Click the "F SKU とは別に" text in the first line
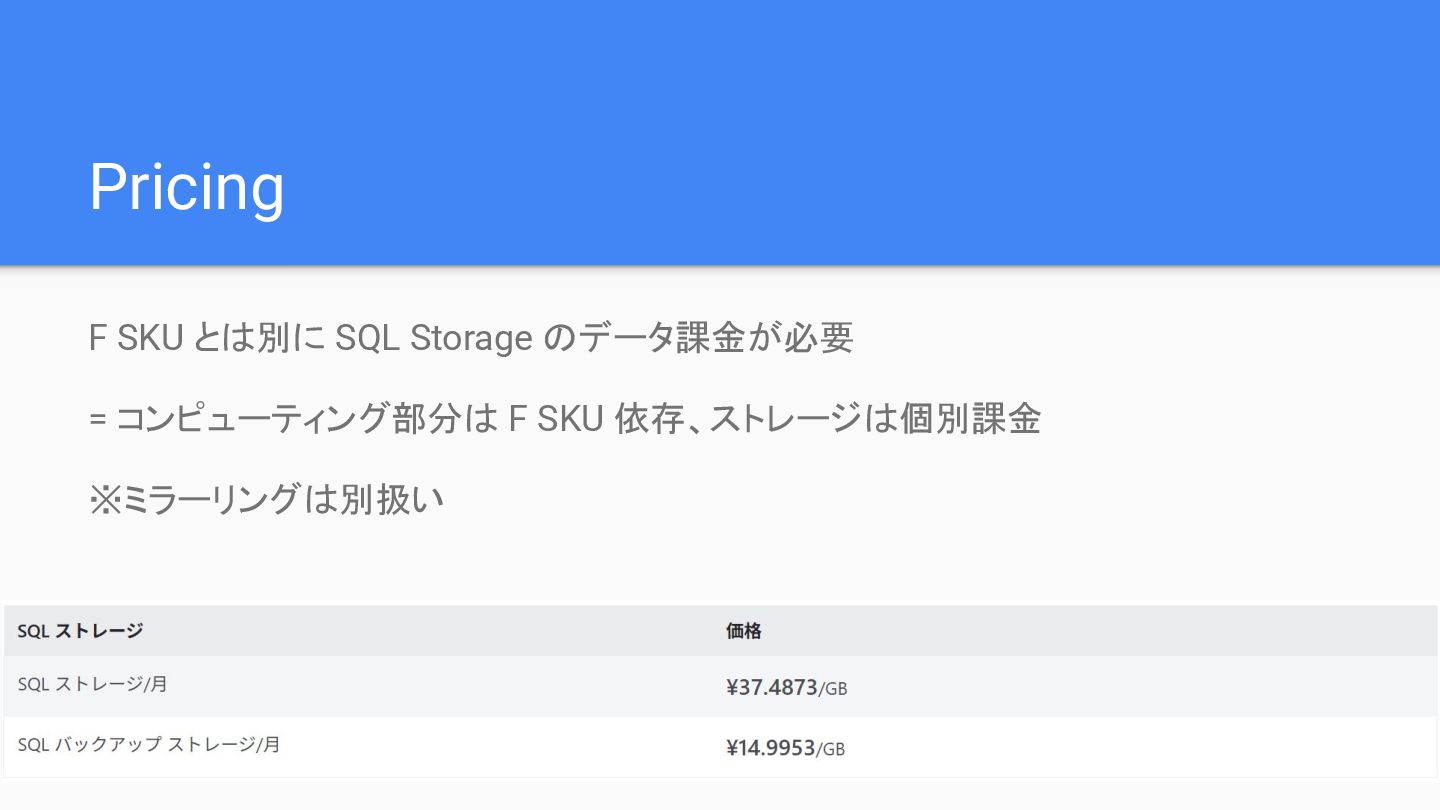 (206, 339)
